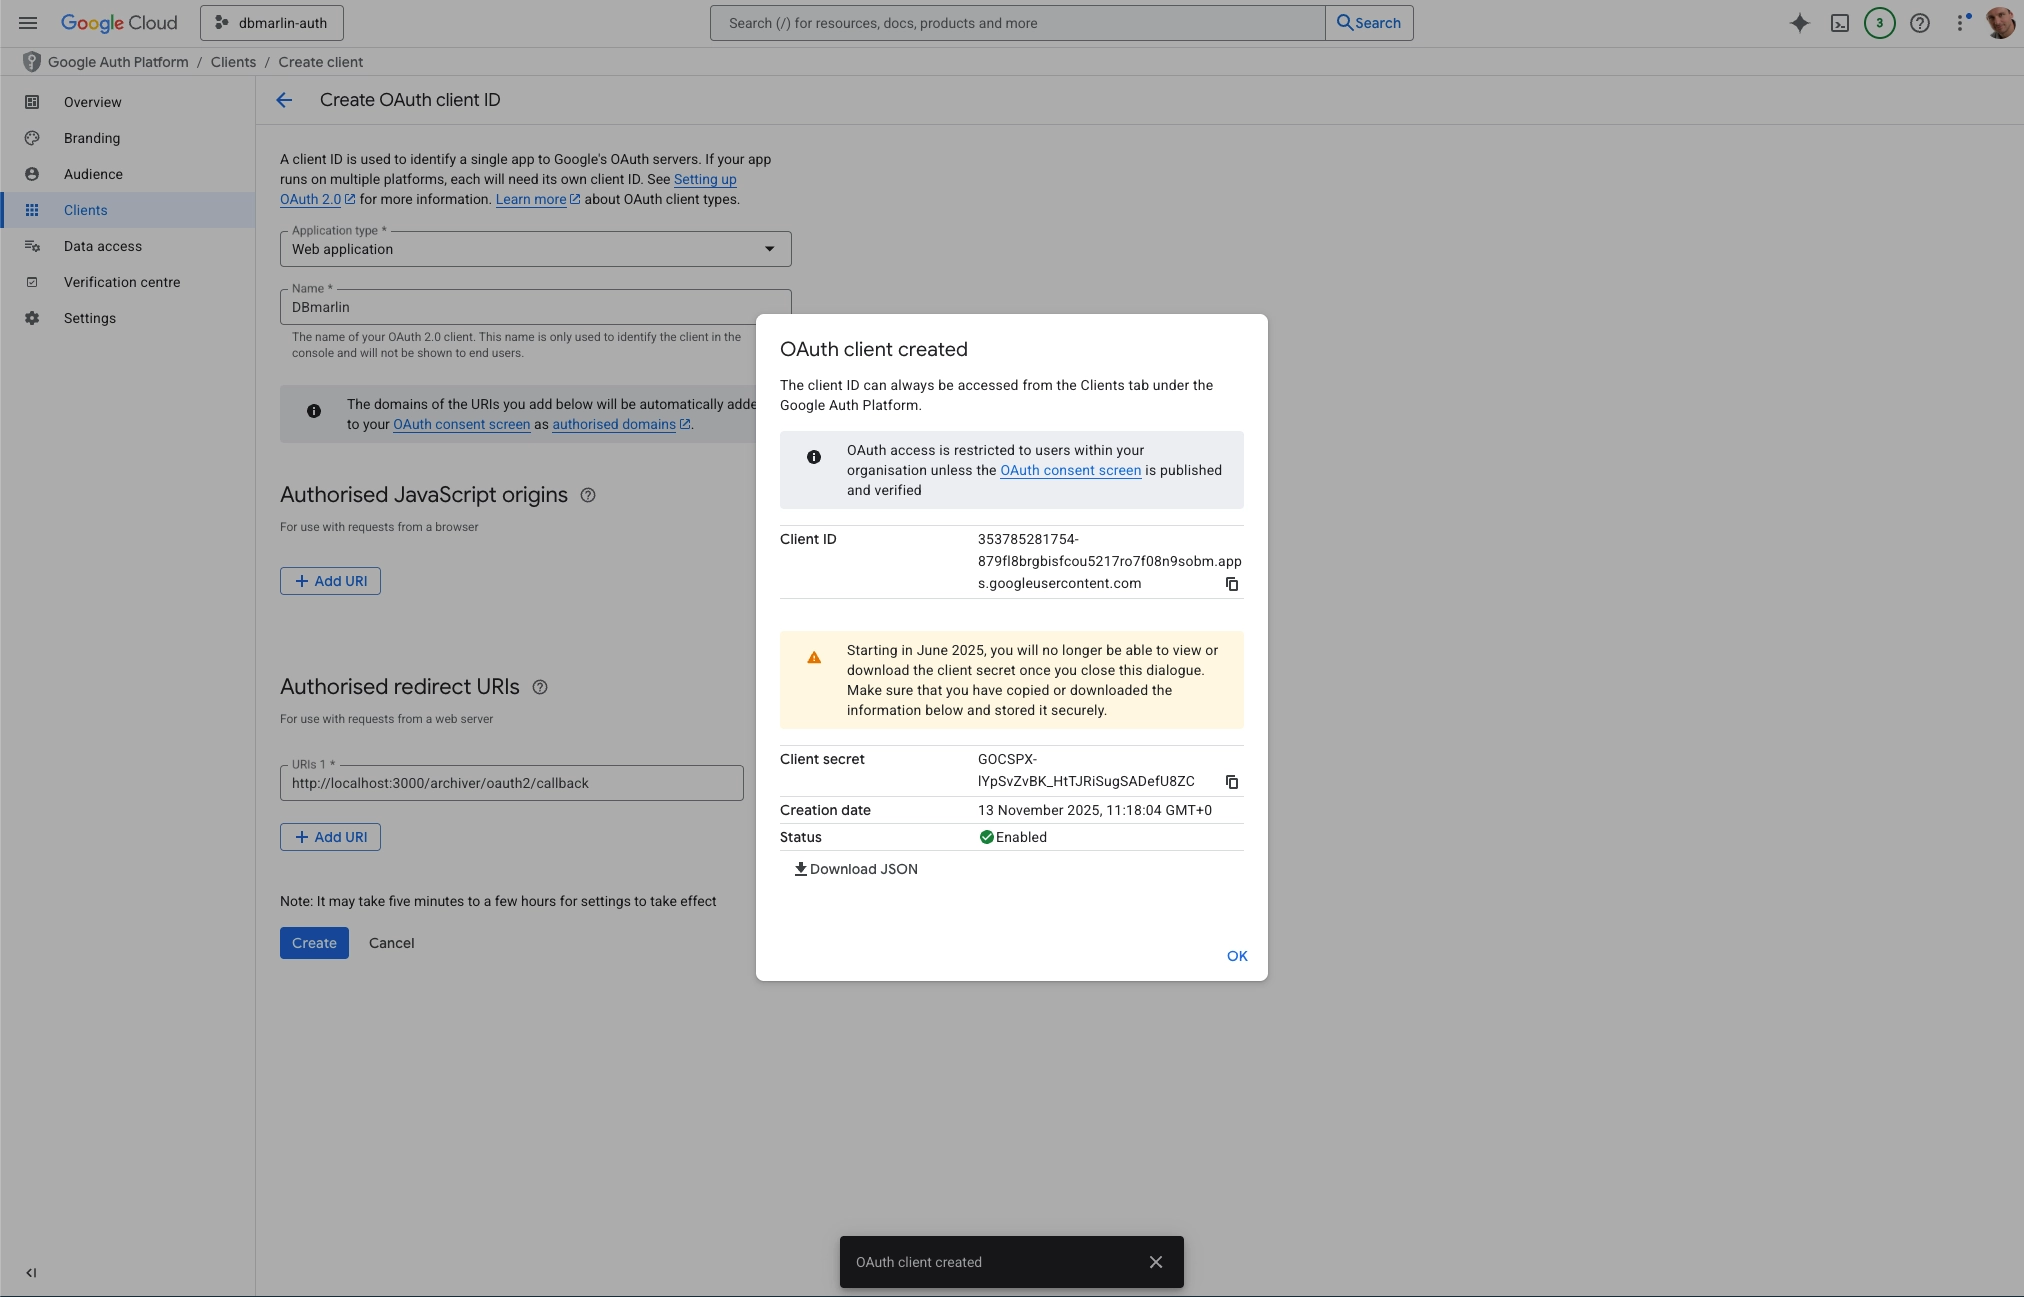Click the back arrow beside Create OAuth client ID
The image size is (2024, 1297).
tap(284, 100)
